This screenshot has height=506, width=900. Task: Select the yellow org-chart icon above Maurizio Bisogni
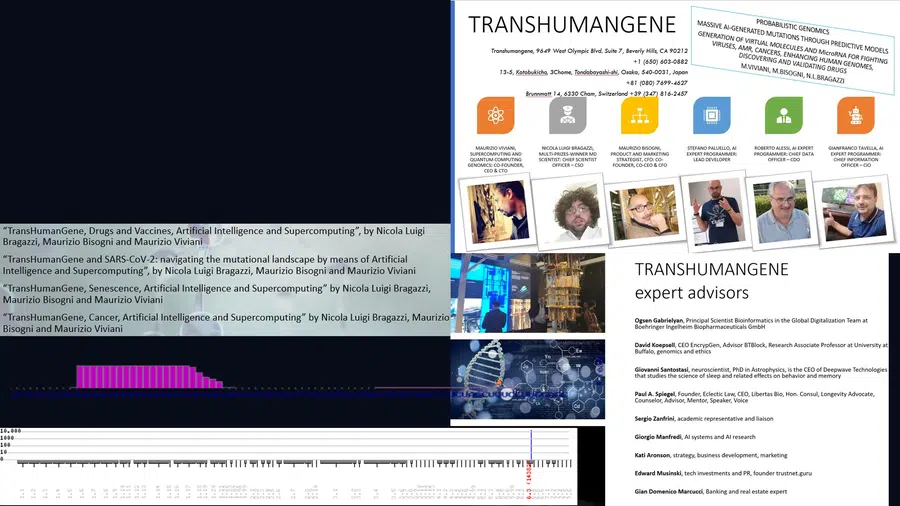639,115
